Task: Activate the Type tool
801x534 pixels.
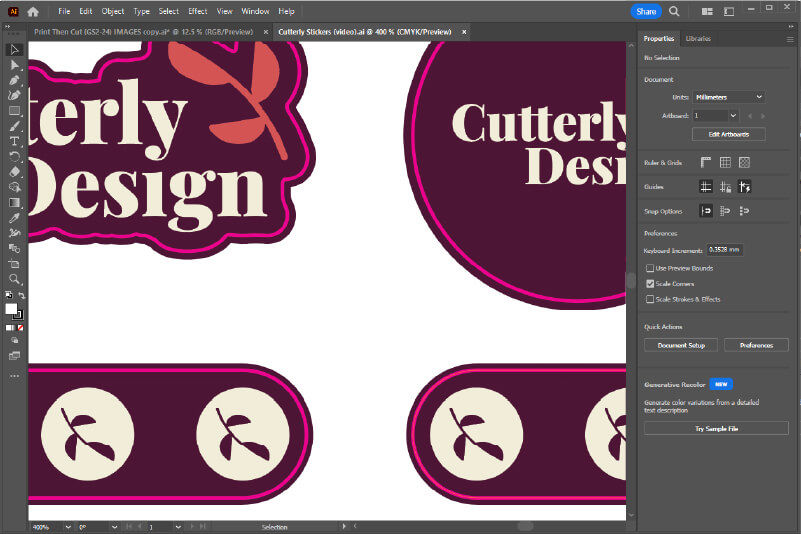Action: coord(14,141)
